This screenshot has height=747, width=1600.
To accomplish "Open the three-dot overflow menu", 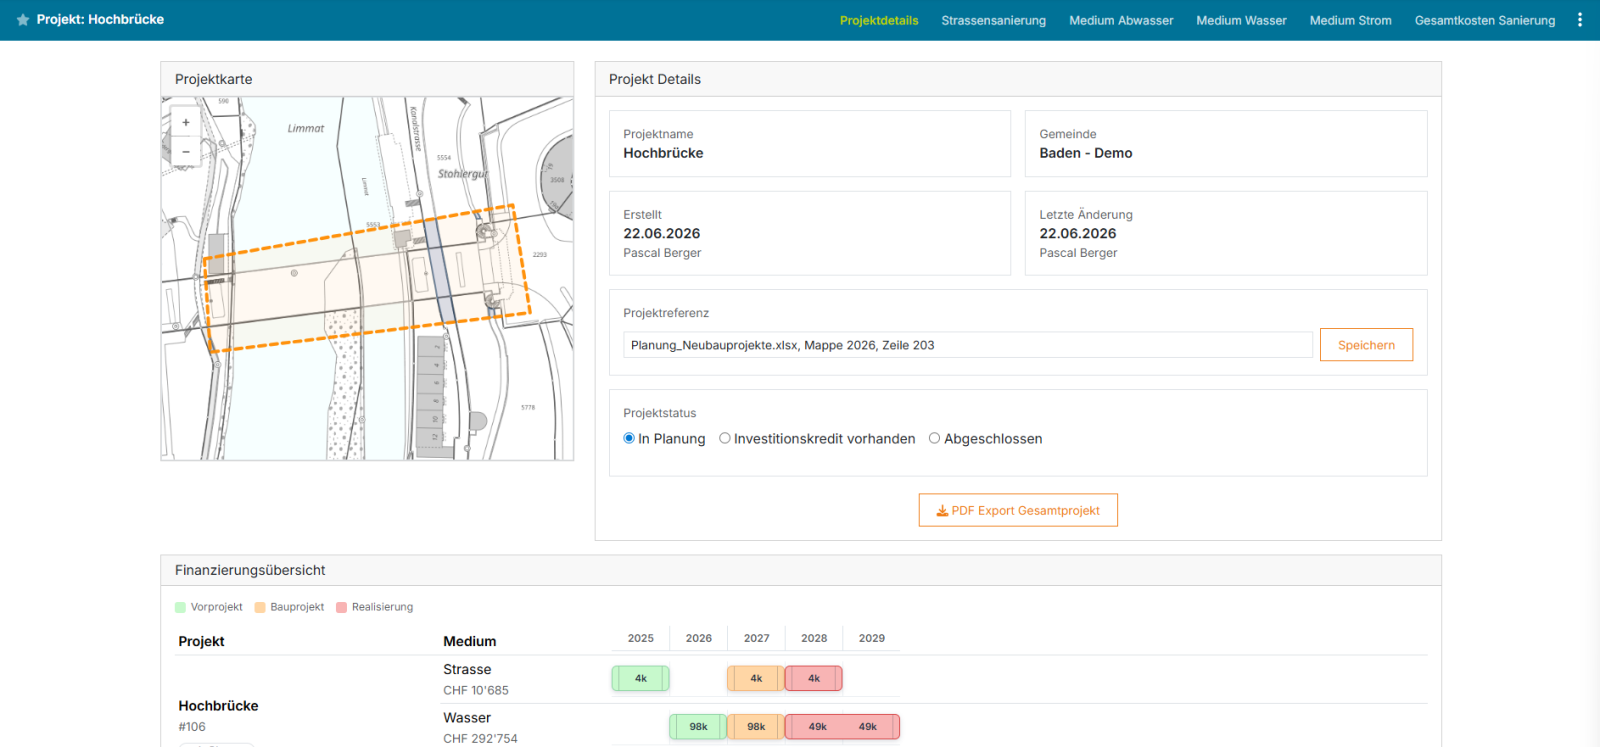I will [x=1580, y=20].
